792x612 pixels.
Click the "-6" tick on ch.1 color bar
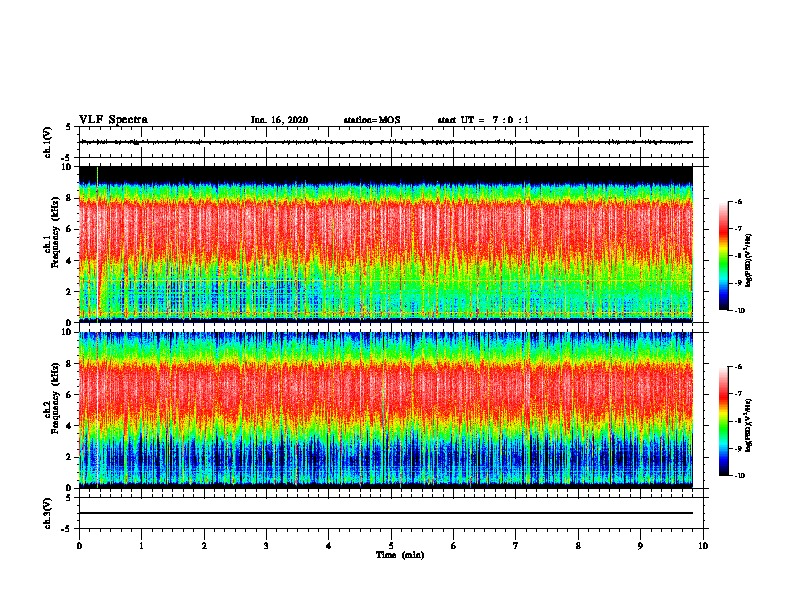click(x=737, y=201)
